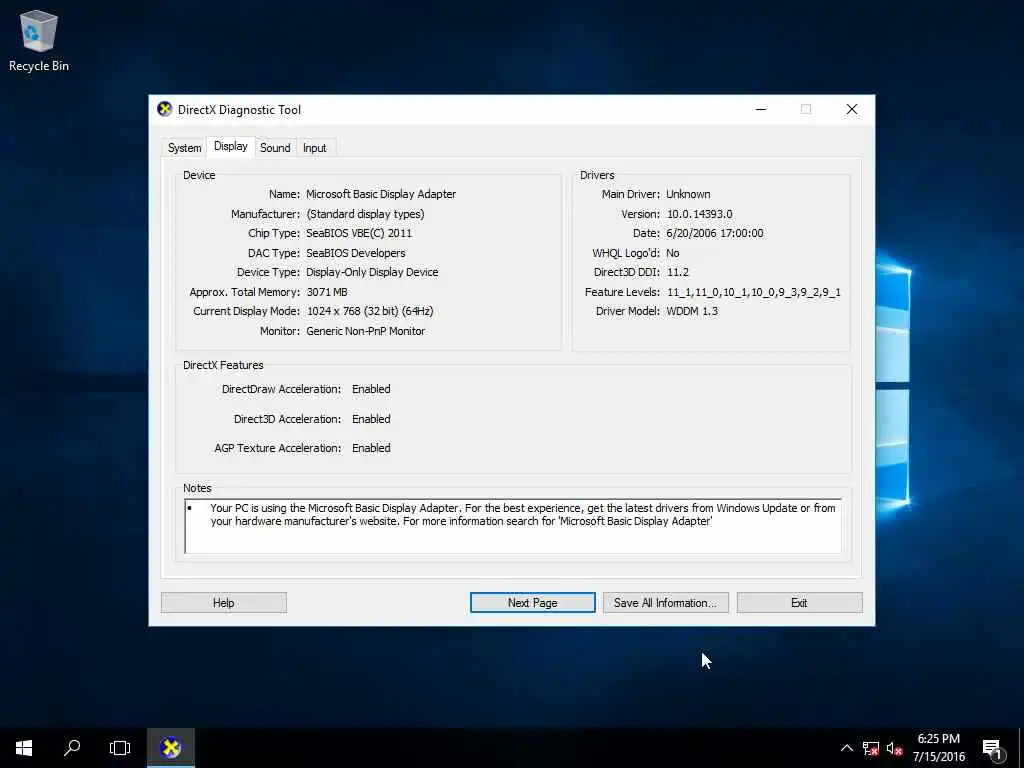This screenshot has height=768, width=1024.
Task: Show hidden system tray icons
Action: (846, 748)
